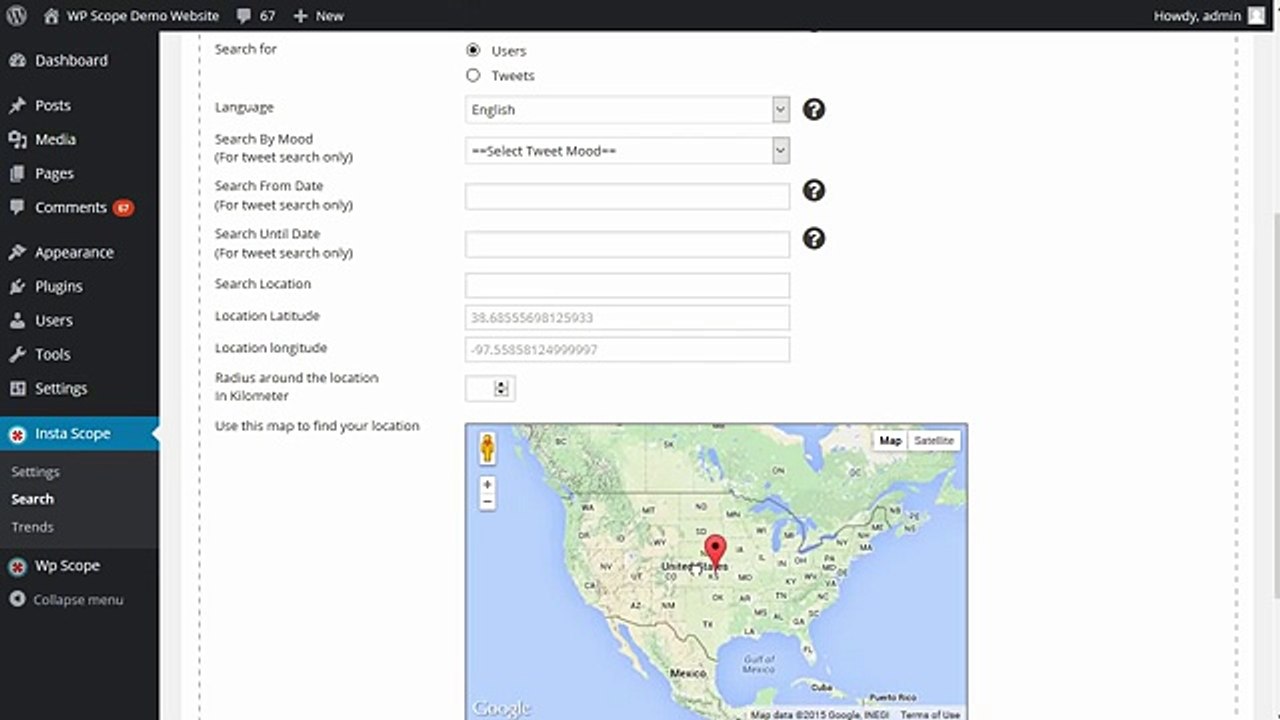
Task: Zoom in on the map
Action: click(x=487, y=485)
